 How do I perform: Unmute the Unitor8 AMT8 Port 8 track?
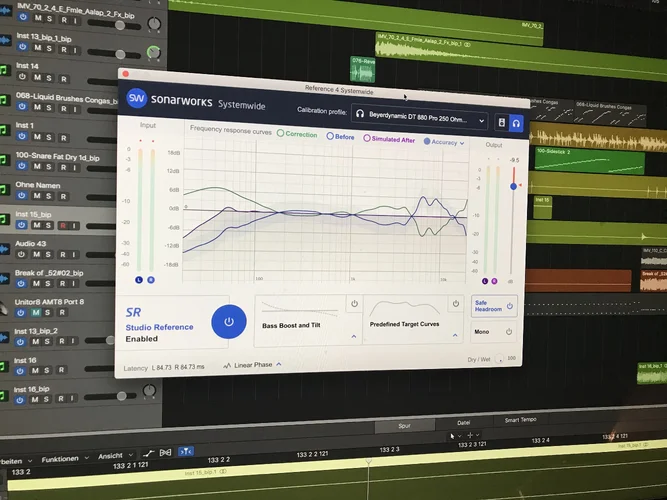[x=36, y=312]
